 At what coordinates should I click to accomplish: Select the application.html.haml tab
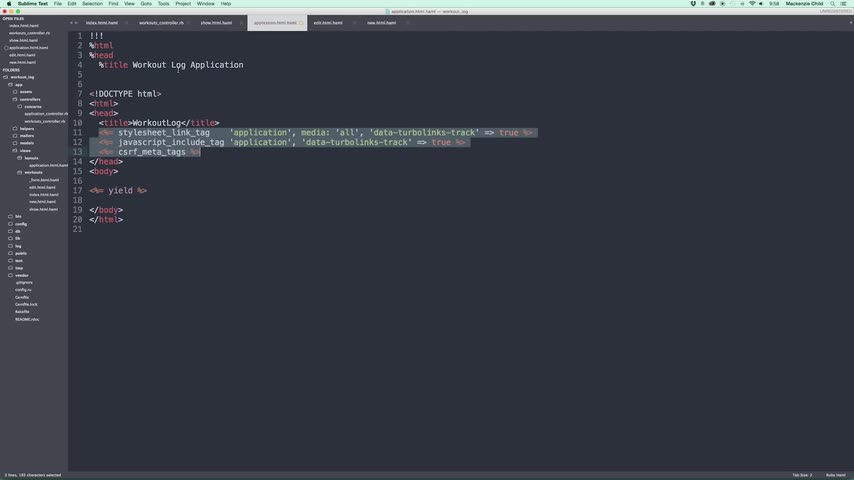[x=276, y=23]
